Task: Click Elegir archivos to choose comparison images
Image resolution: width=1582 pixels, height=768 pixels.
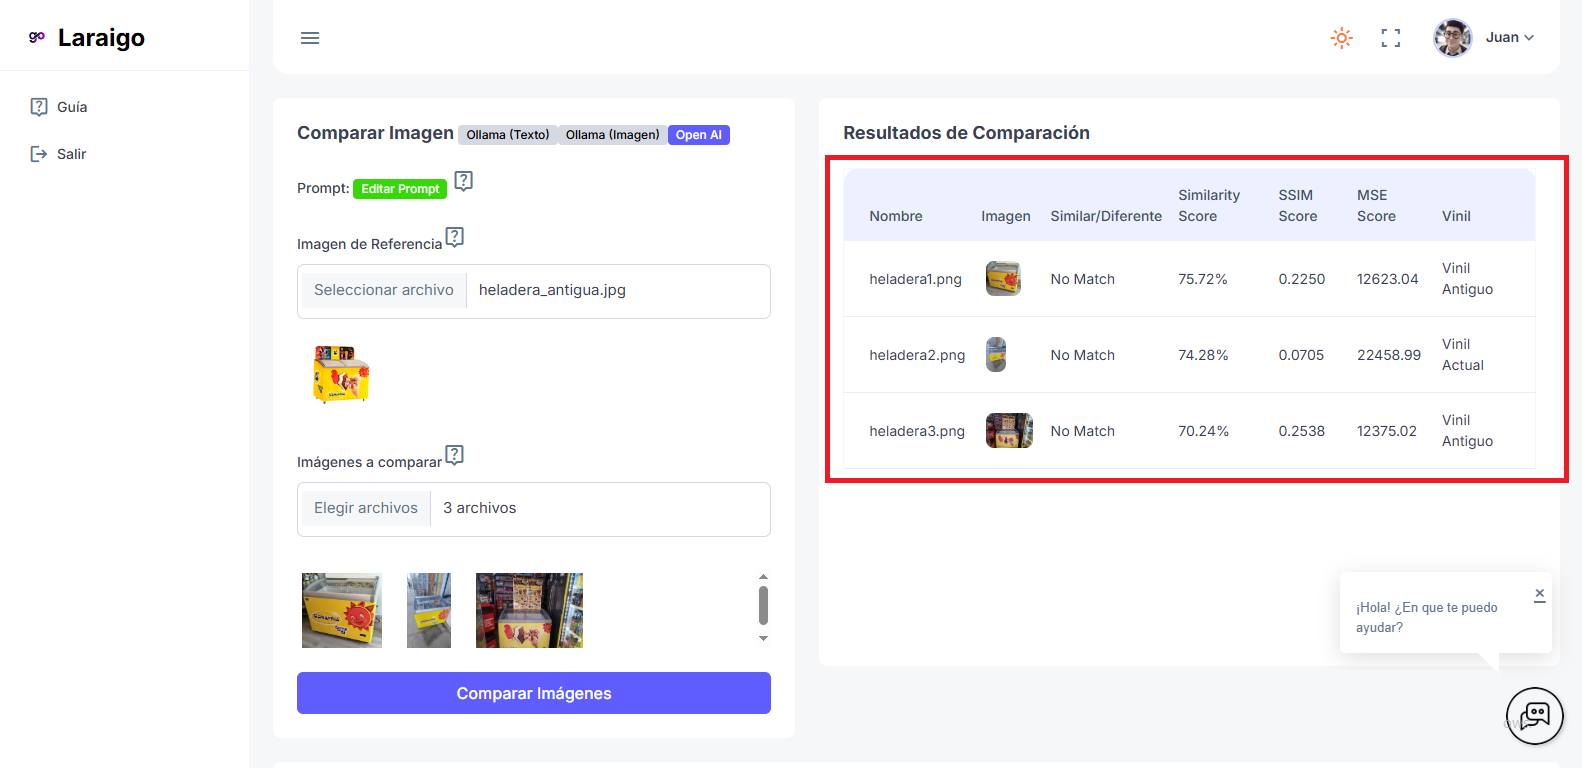Action: (366, 508)
